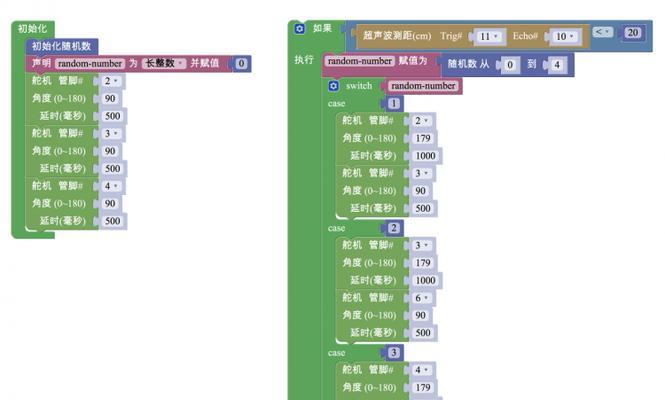Edit the initial value 0 after 并赋值

241,64
